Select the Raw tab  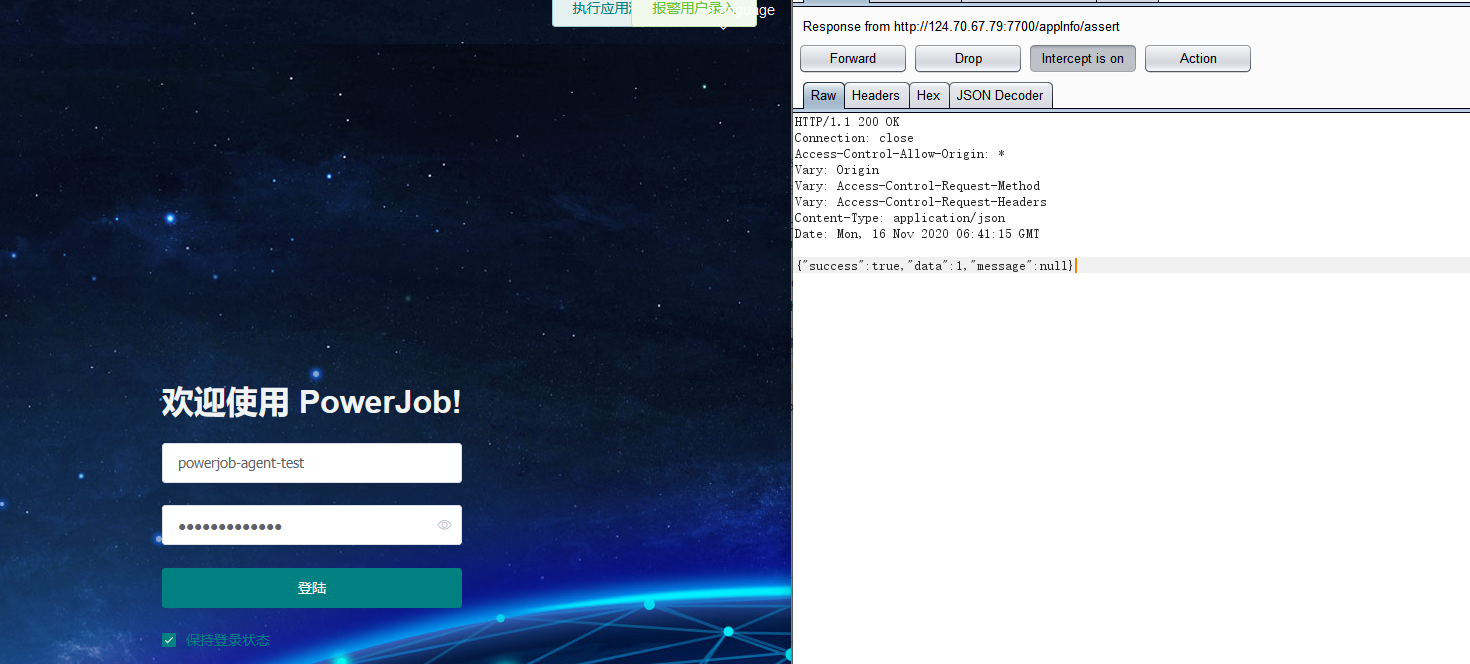[x=822, y=95]
